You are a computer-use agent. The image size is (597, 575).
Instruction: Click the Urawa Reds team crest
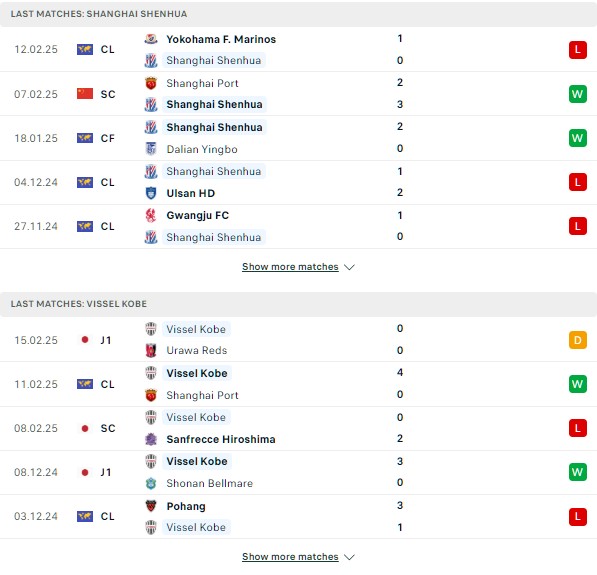151,350
